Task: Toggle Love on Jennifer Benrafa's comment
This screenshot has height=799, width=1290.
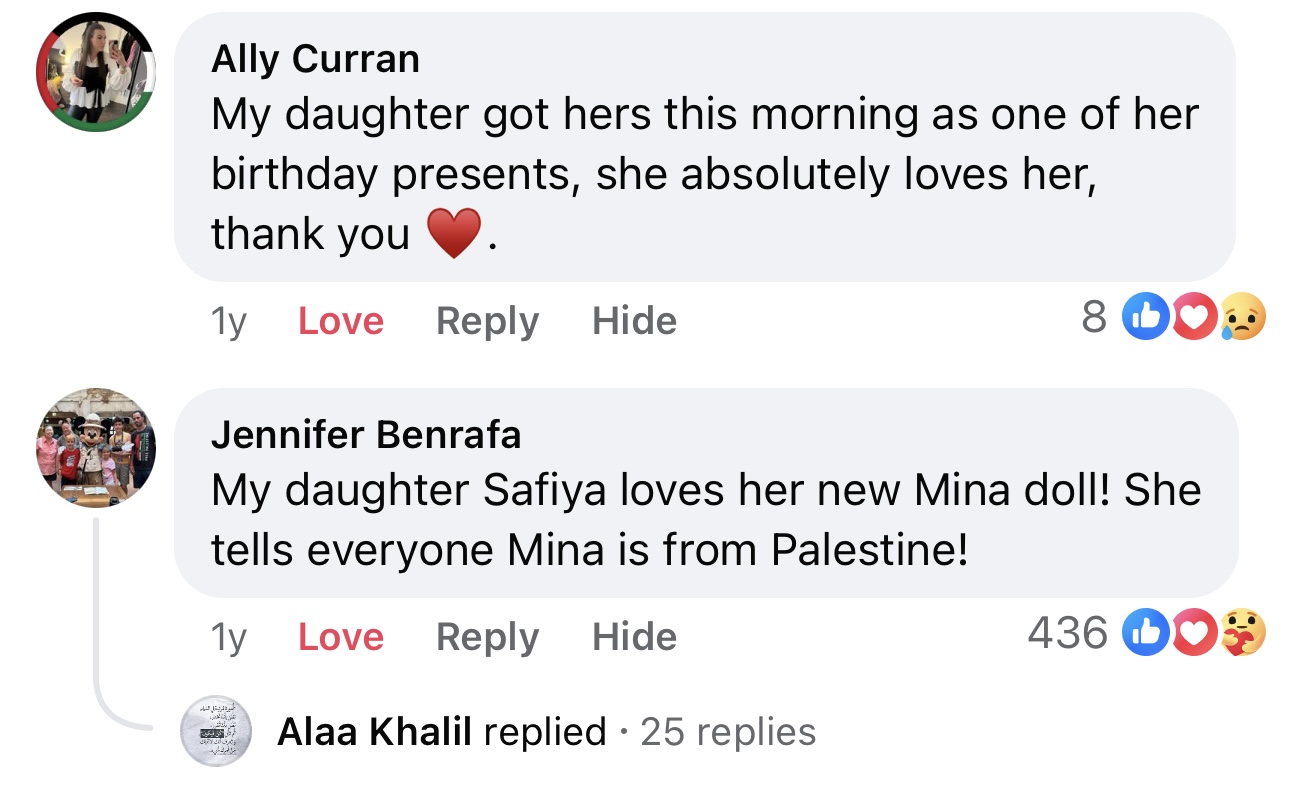Action: point(341,637)
